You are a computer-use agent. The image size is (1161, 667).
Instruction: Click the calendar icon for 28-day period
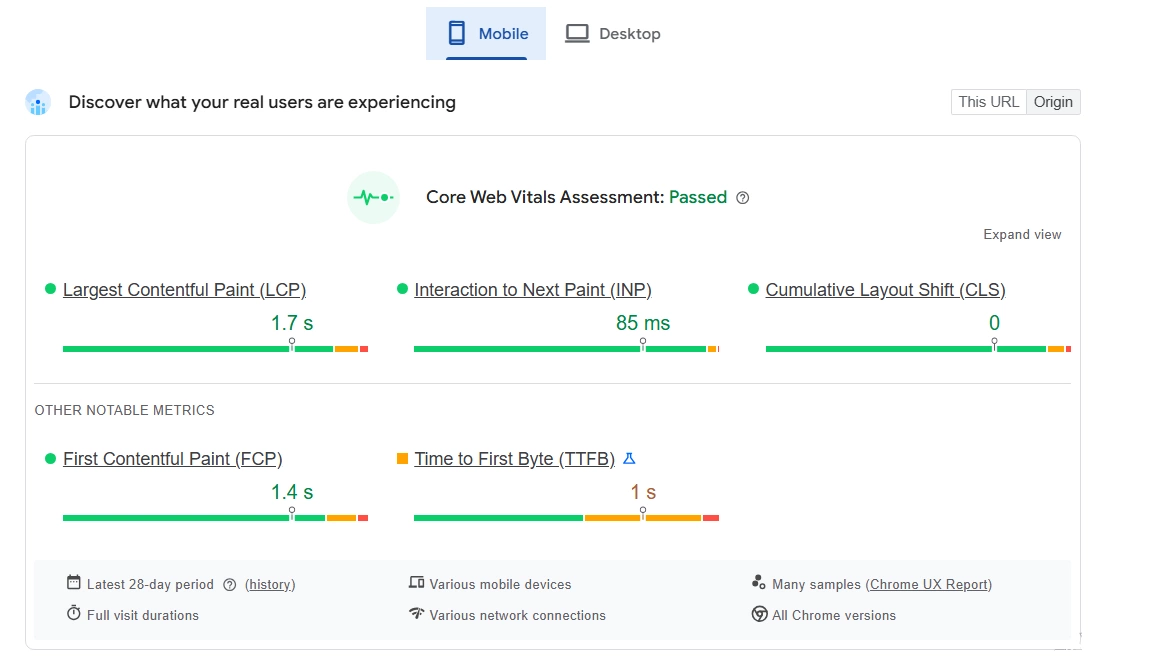point(73,583)
